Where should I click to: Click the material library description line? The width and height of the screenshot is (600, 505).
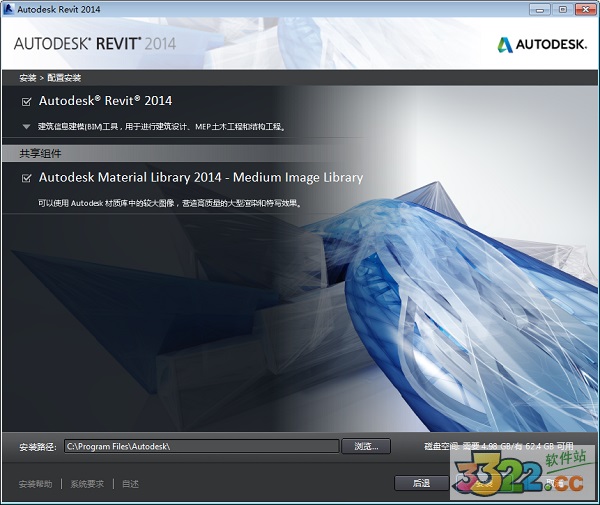pyautogui.click(x=170, y=203)
